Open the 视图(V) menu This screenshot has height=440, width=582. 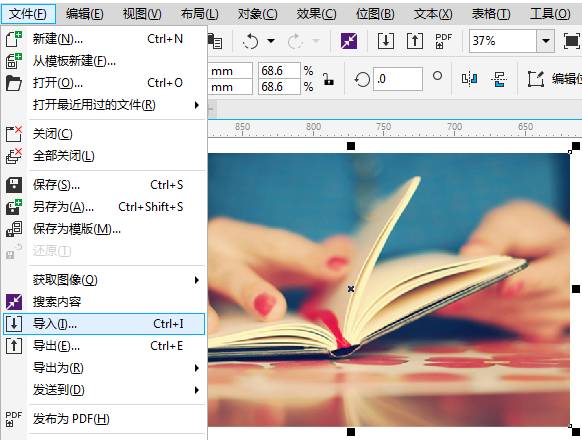coord(142,14)
